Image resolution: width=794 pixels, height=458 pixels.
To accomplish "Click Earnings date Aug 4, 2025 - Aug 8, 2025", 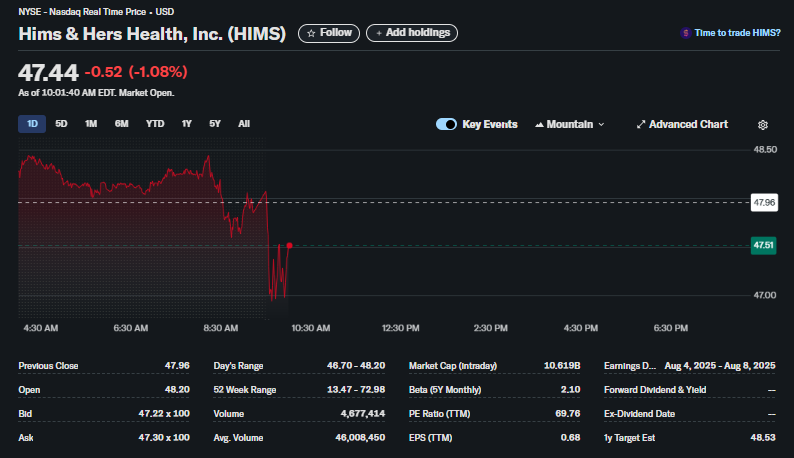I will click(x=720, y=366).
